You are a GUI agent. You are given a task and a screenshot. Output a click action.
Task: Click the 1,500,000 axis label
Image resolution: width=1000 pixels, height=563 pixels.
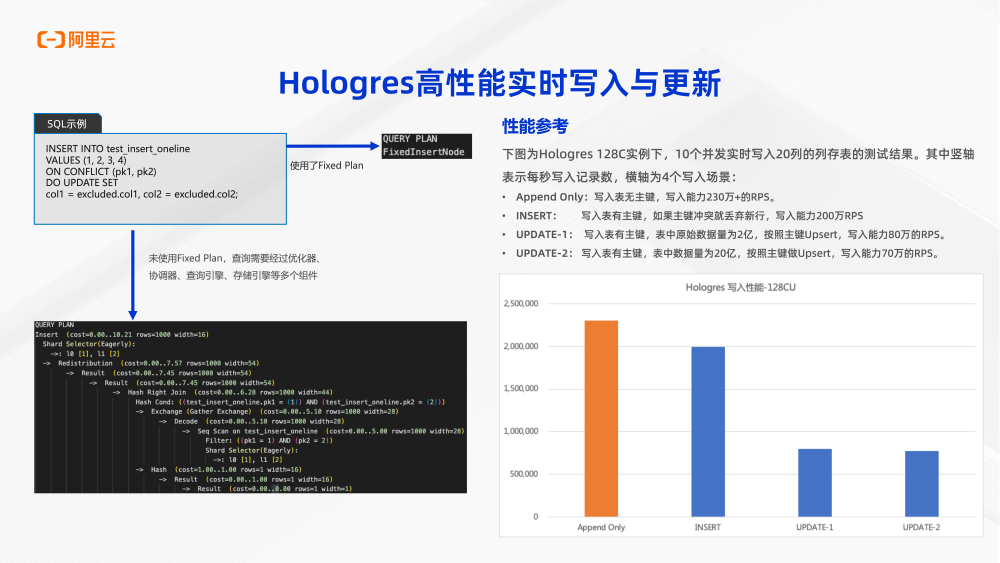tap(521, 388)
